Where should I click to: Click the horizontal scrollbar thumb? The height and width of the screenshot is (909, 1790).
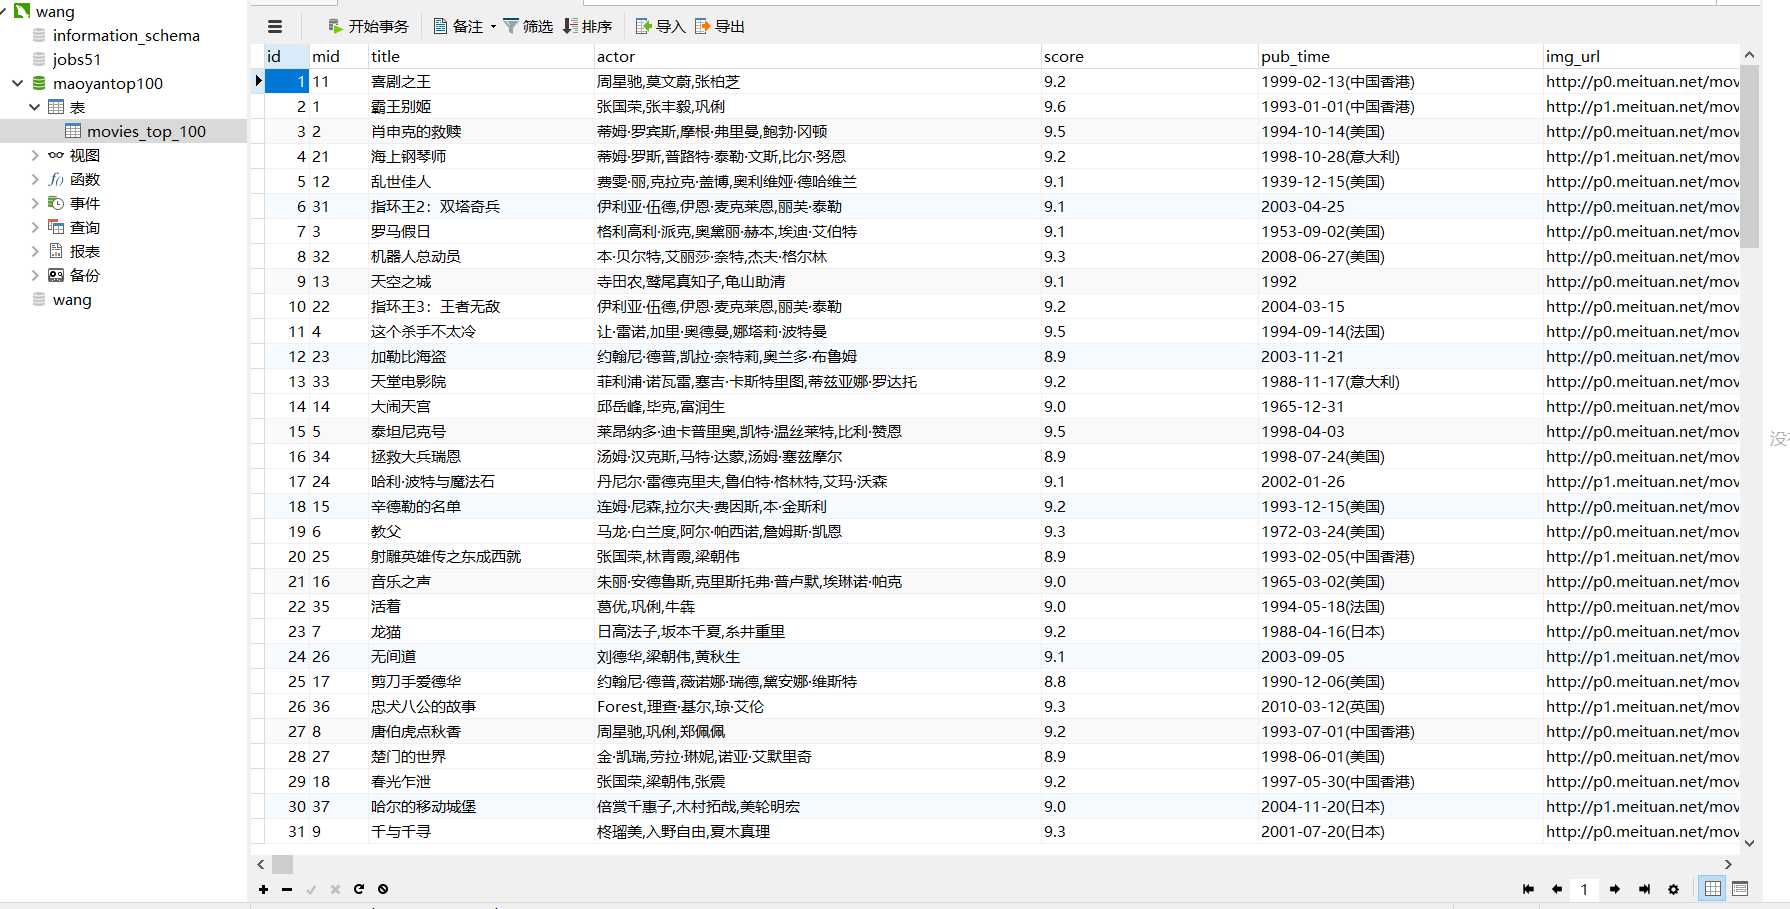[x=283, y=864]
